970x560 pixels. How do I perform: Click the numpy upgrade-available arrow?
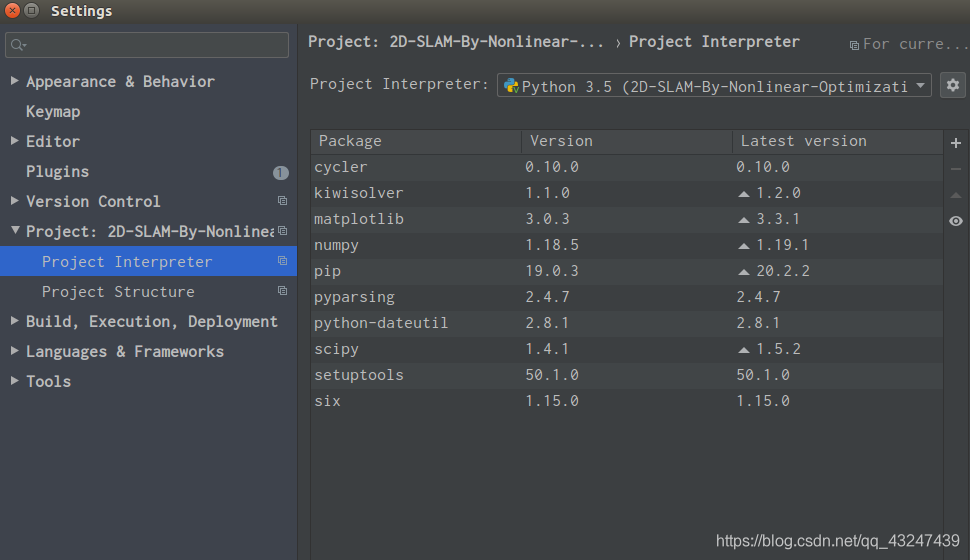pos(744,246)
